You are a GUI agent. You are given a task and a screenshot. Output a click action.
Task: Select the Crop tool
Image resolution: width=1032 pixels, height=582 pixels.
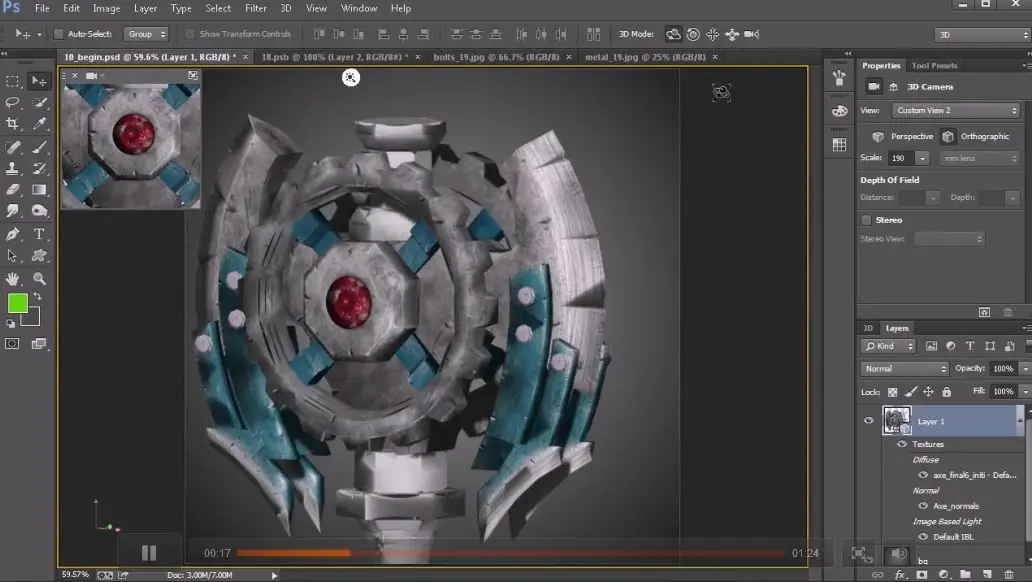point(13,124)
